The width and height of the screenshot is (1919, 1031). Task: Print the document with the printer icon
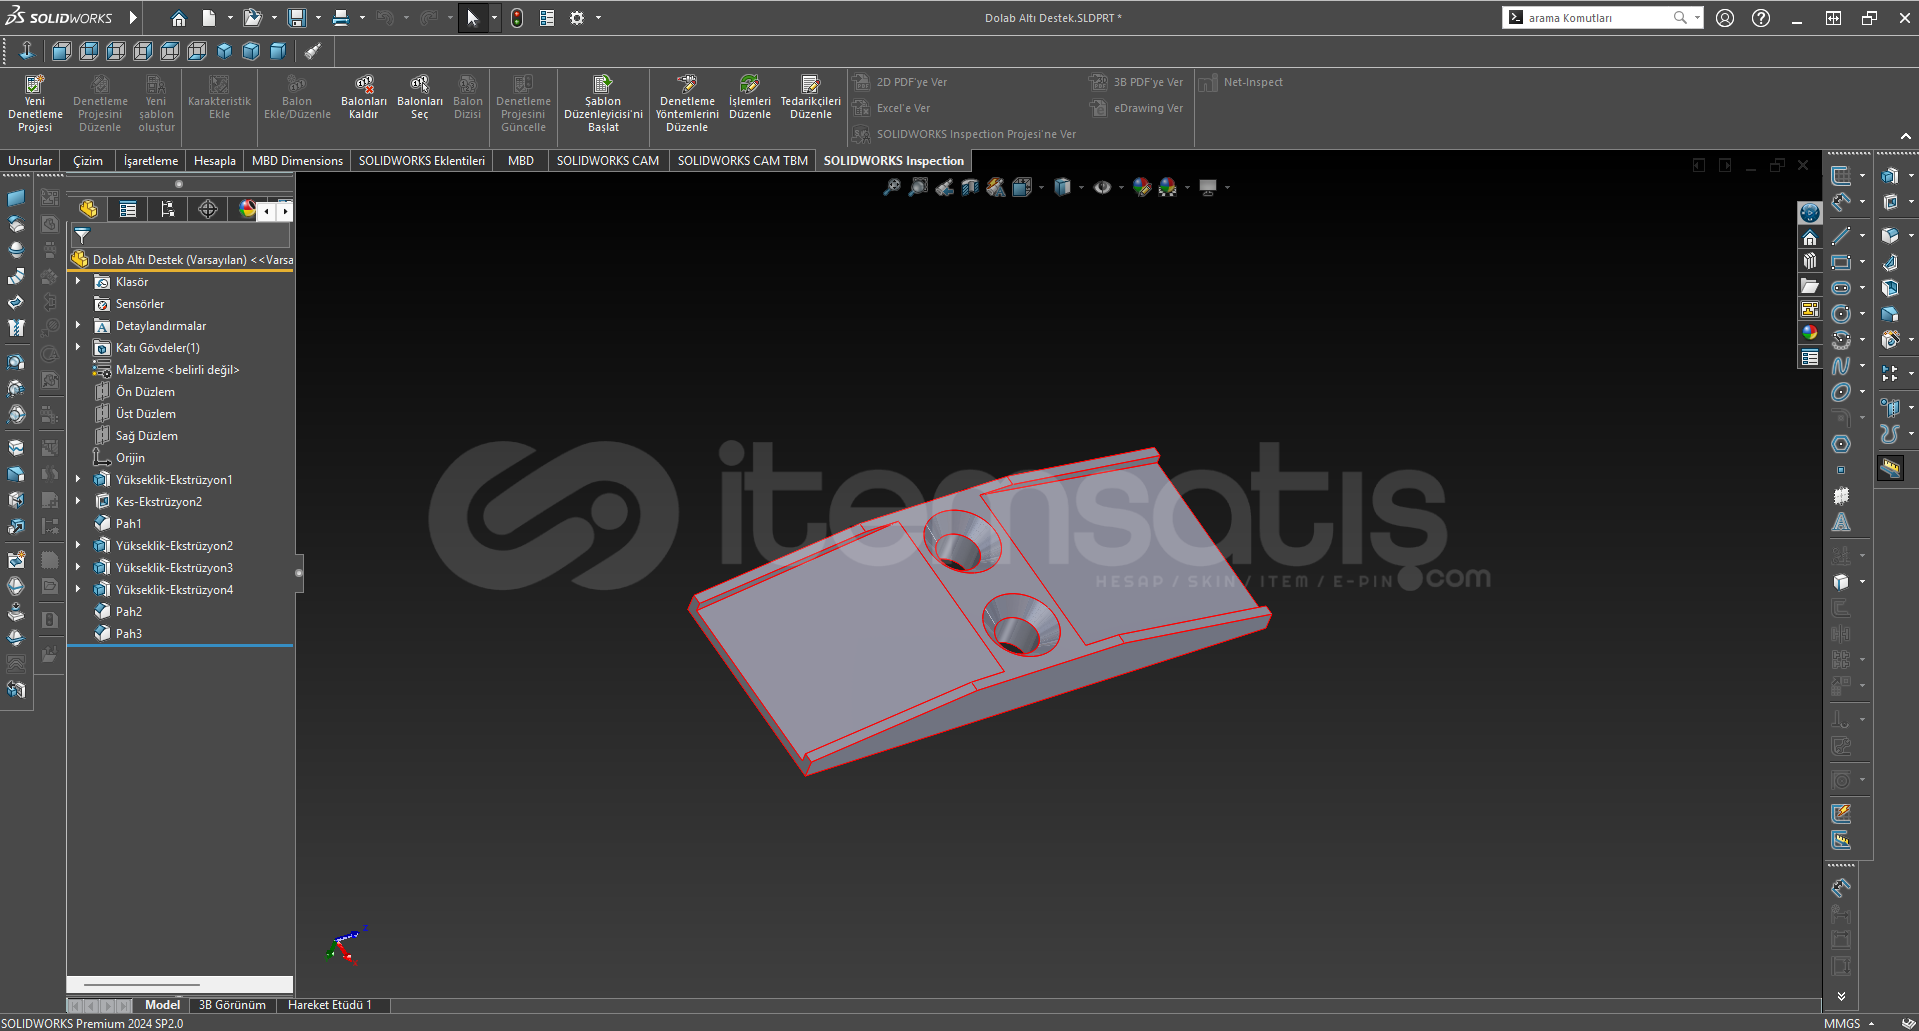point(341,18)
